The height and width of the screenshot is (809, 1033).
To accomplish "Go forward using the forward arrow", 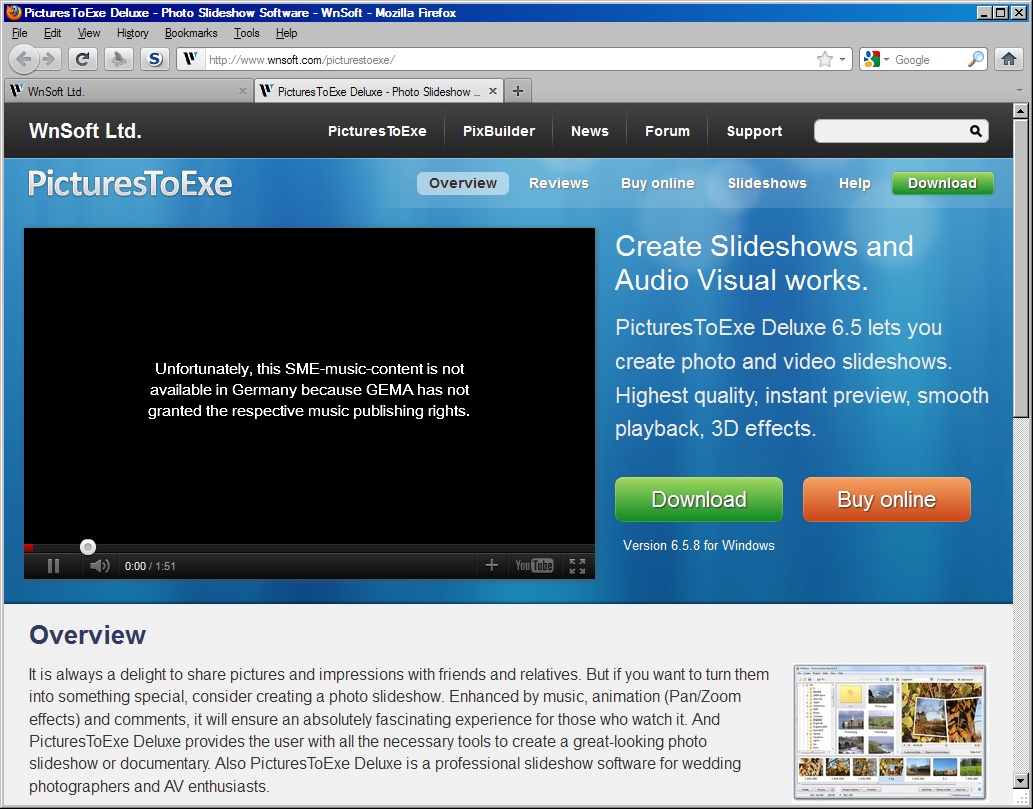I will pos(49,59).
